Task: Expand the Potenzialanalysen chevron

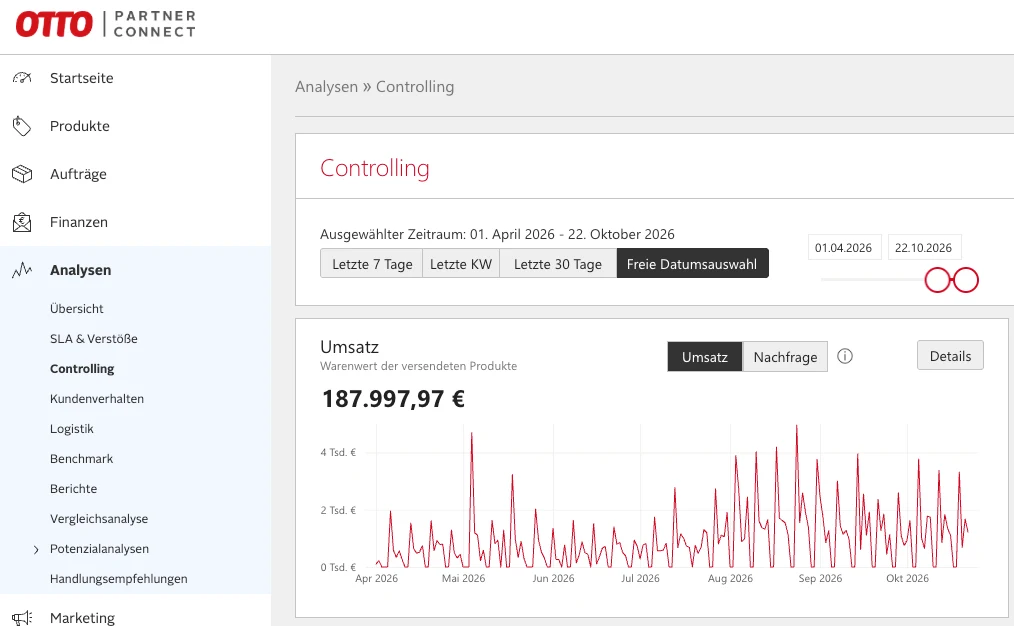Action: pyautogui.click(x=36, y=549)
